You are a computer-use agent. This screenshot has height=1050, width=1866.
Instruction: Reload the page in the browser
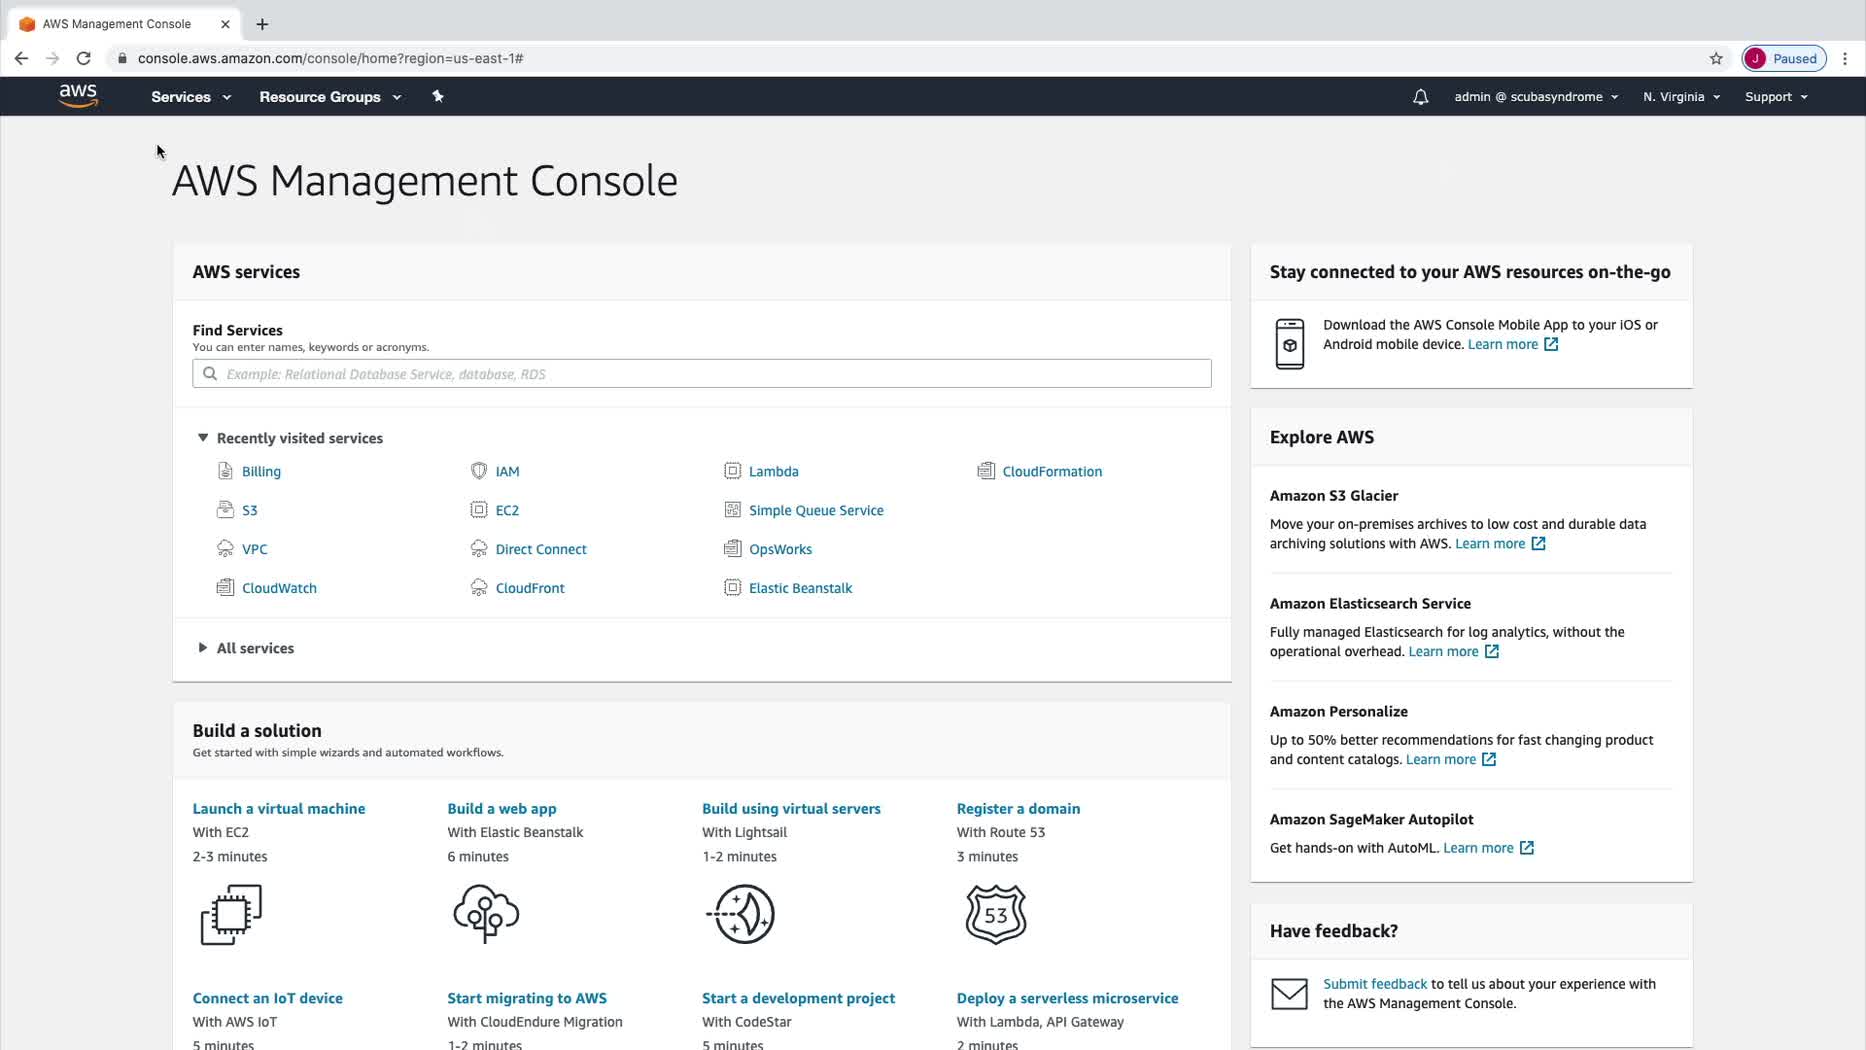point(84,58)
